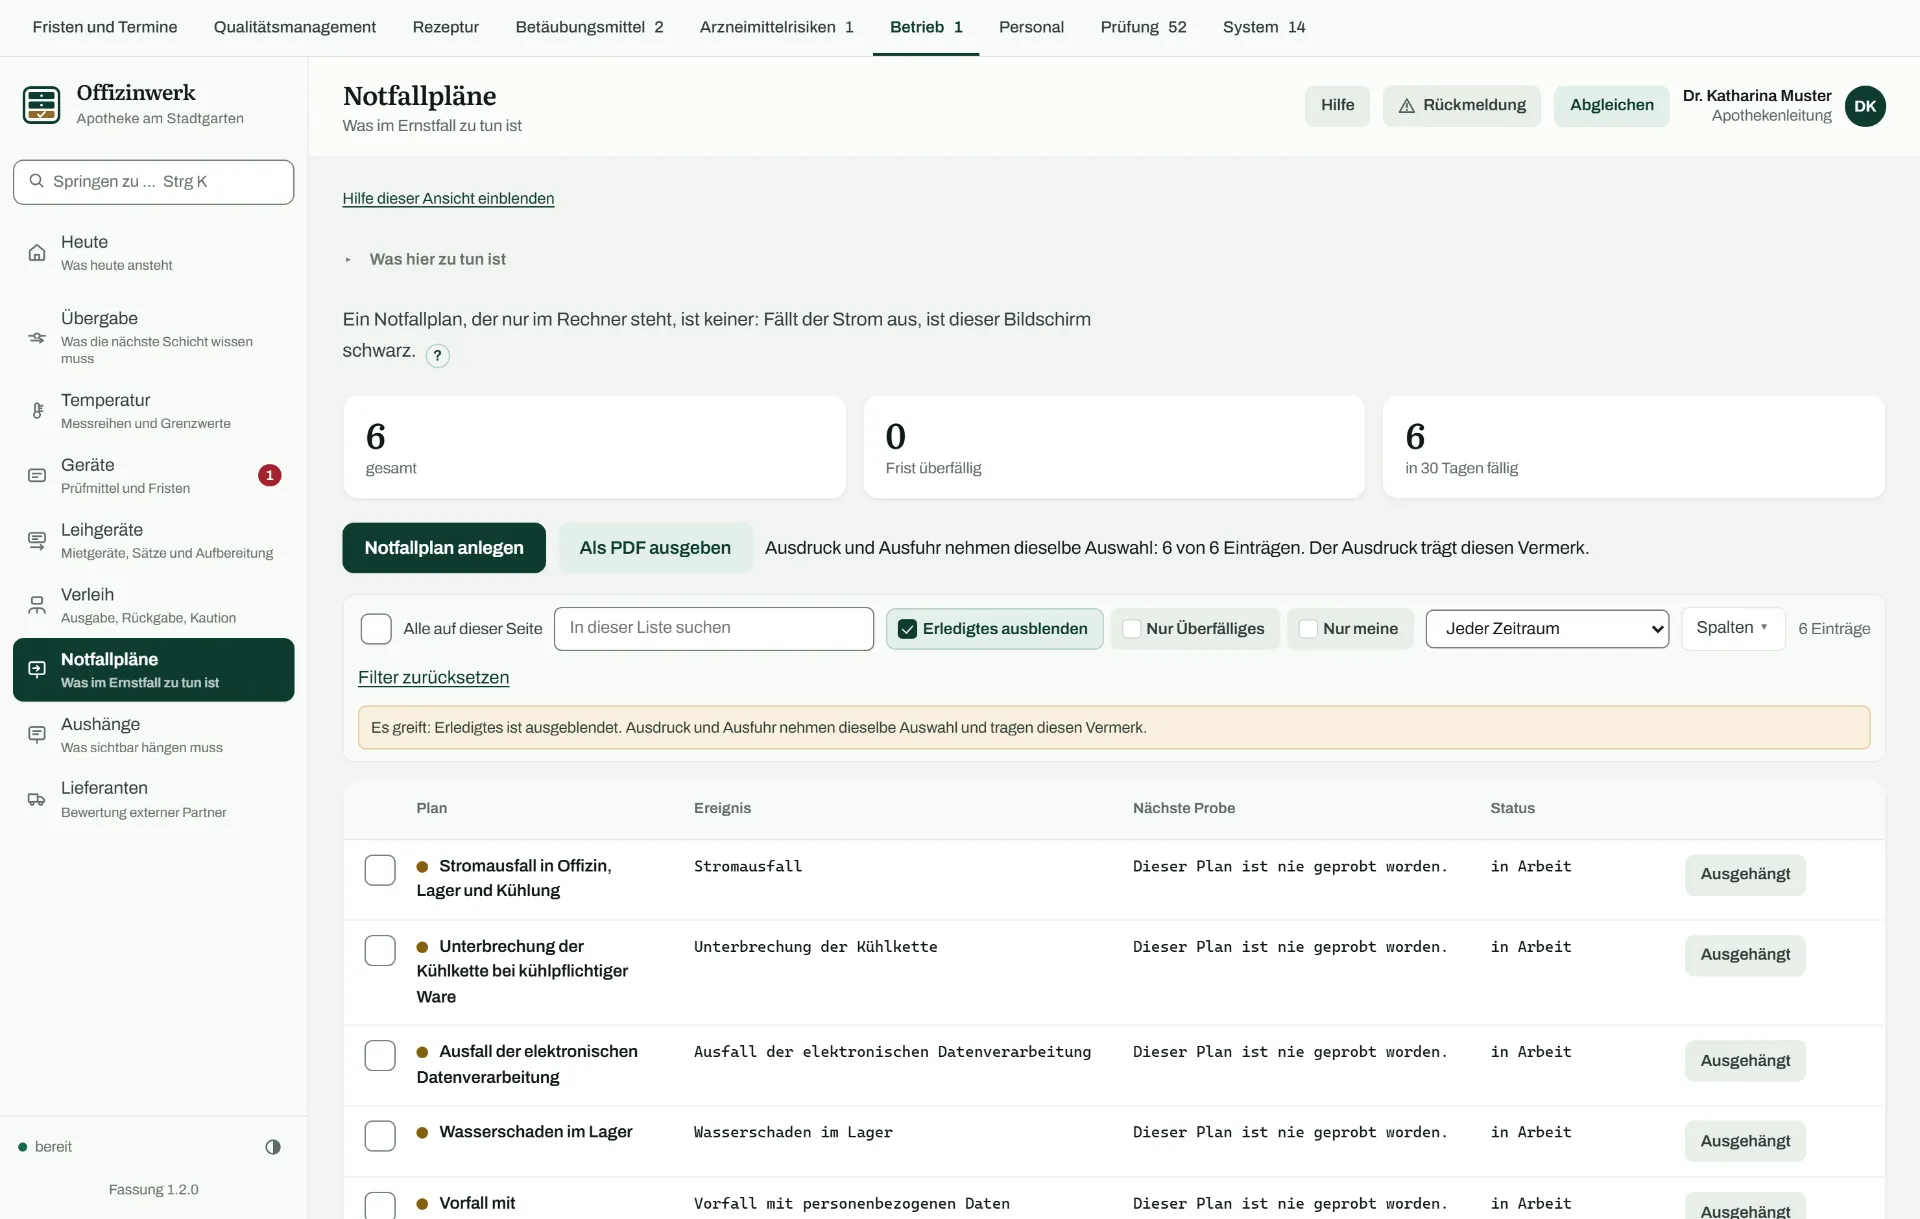Uncheck Erledigtes ausblenden
Screen dimensions: 1920x1219
tap(907, 629)
